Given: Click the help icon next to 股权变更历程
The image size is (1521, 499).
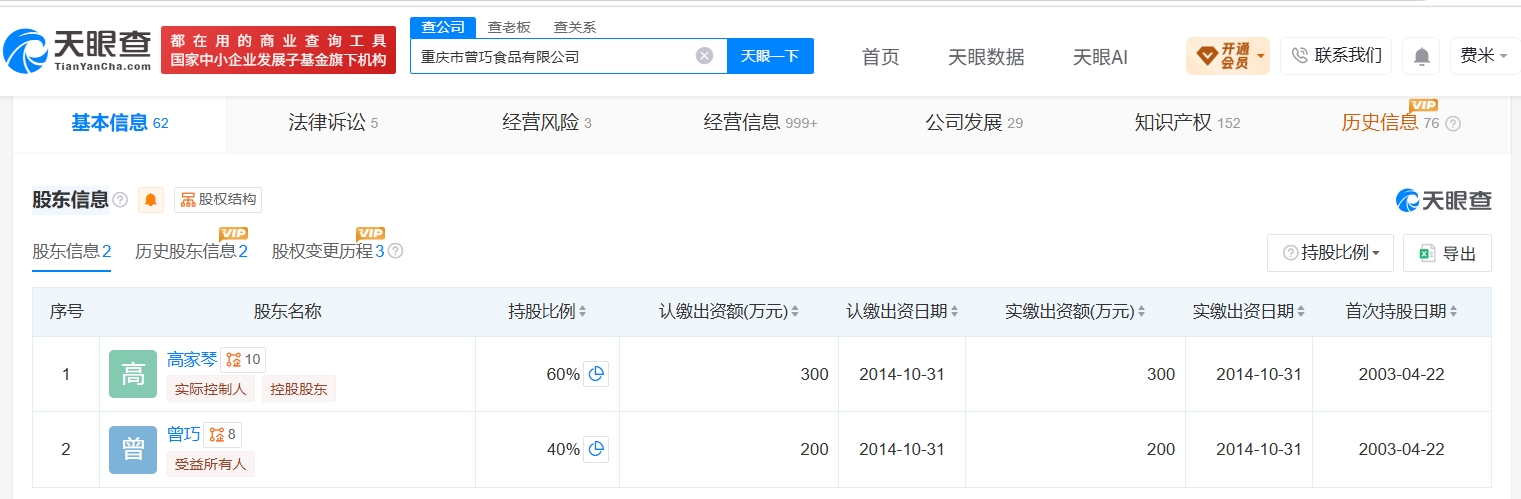Looking at the screenshot, I should [x=395, y=252].
